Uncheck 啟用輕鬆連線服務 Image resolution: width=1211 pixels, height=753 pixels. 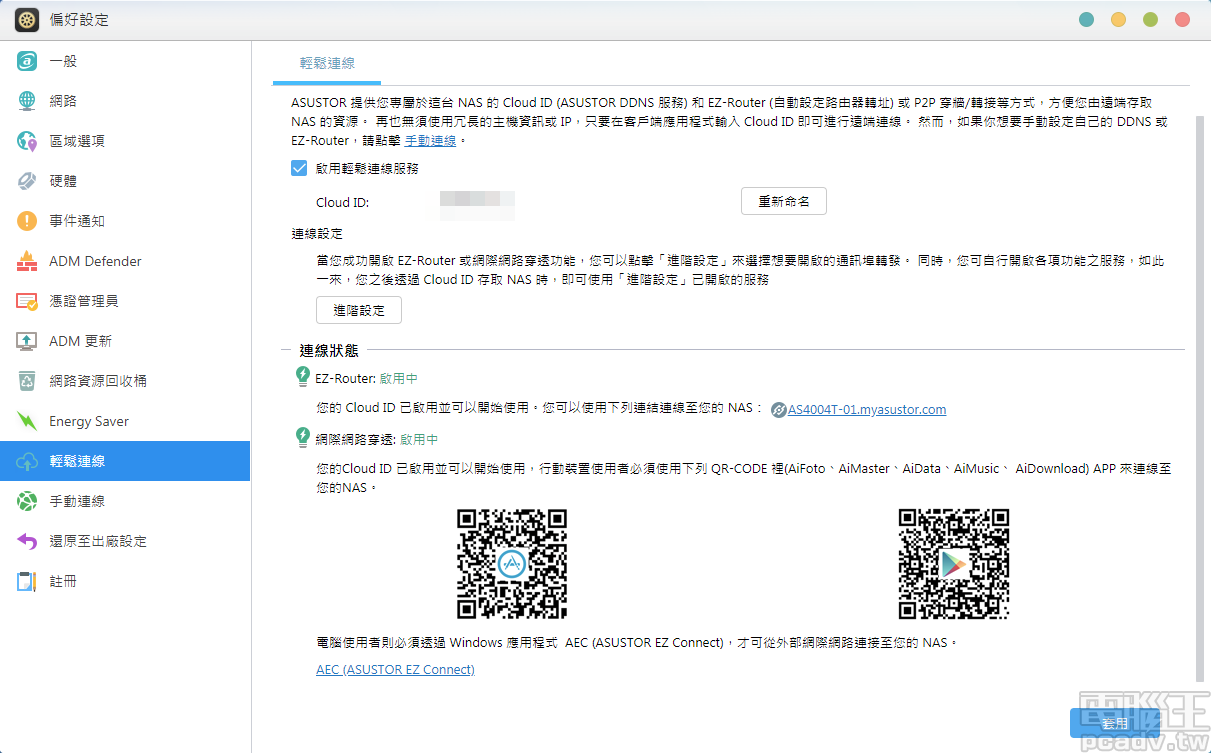click(x=297, y=167)
